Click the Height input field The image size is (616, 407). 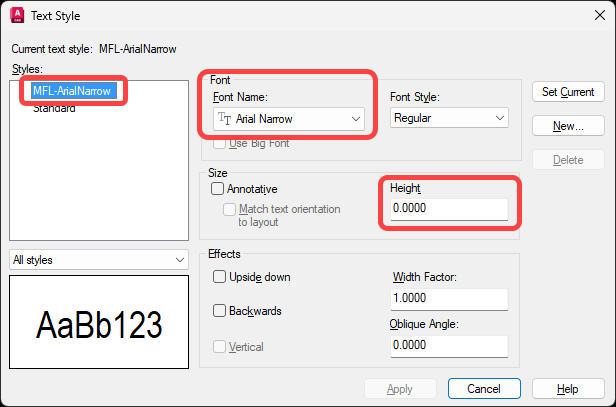[x=448, y=209]
